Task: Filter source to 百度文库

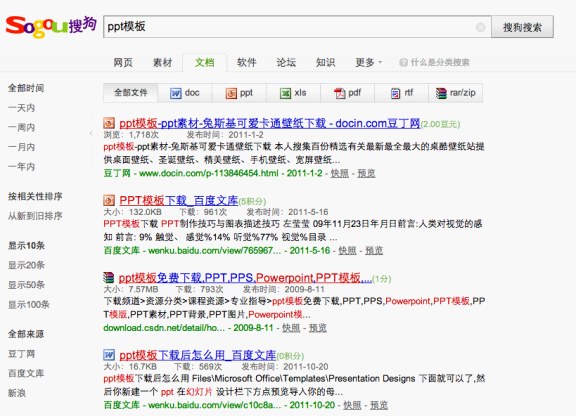Action: pos(26,373)
